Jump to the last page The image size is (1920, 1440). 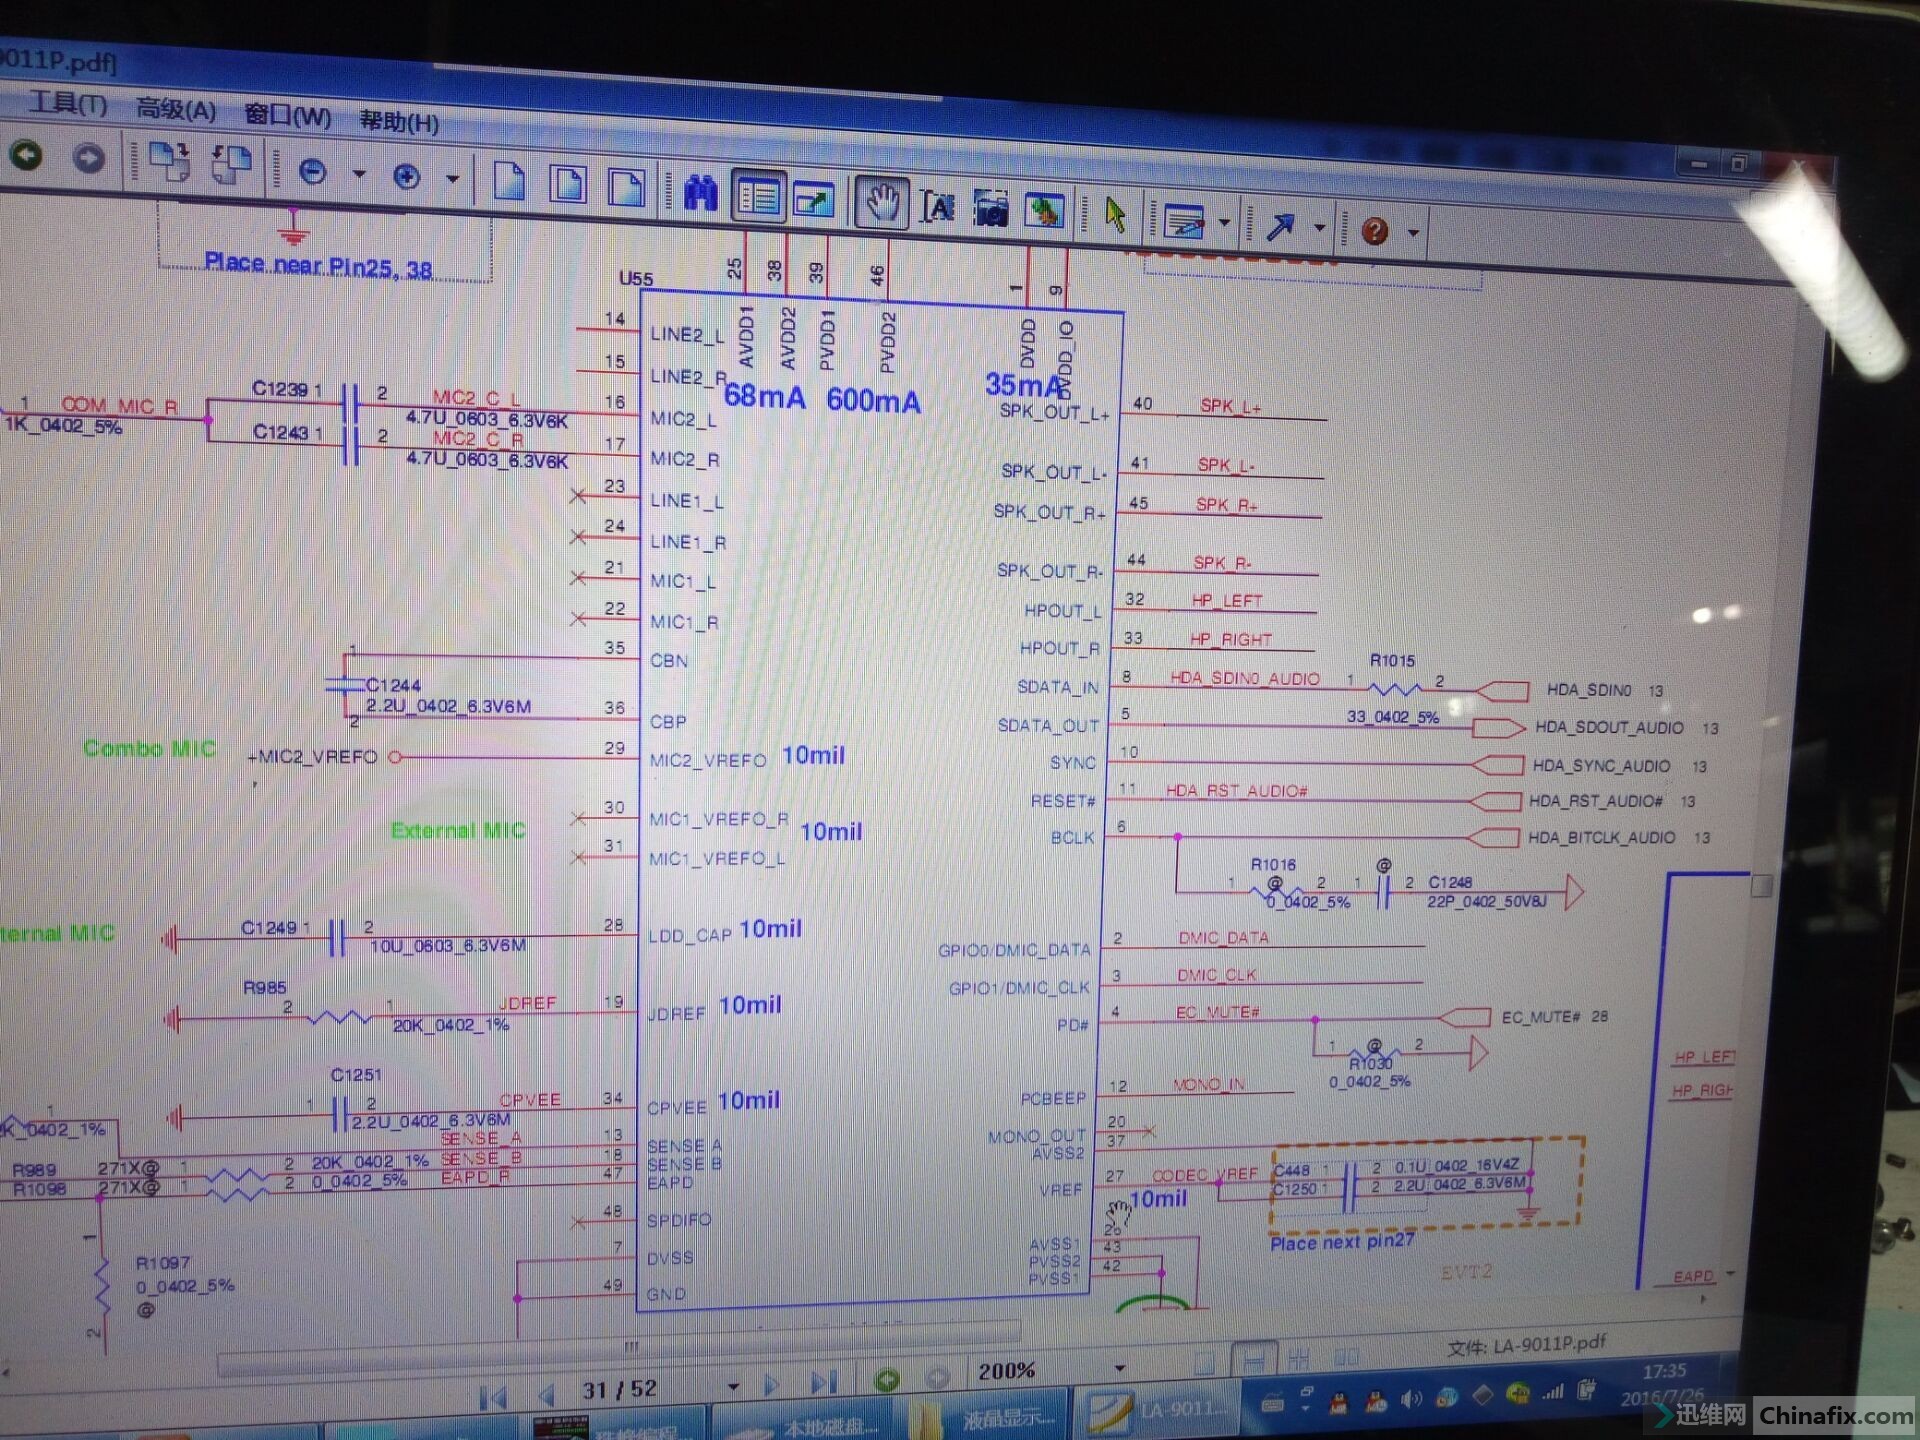(824, 1383)
